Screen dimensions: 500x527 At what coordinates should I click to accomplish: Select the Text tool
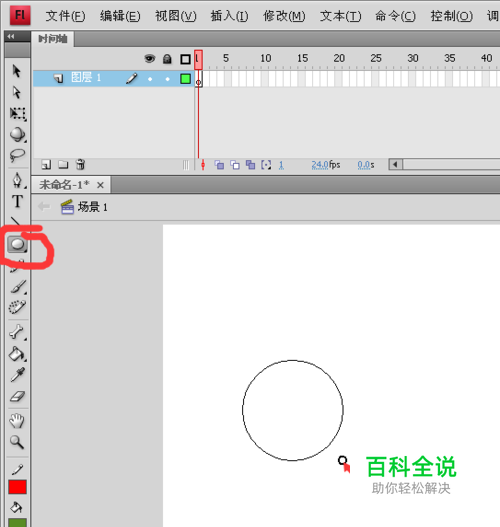(x=17, y=201)
